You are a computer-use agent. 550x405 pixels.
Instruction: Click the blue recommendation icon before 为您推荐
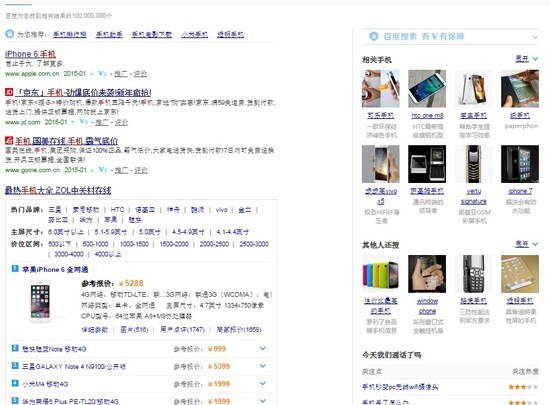coord(9,34)
